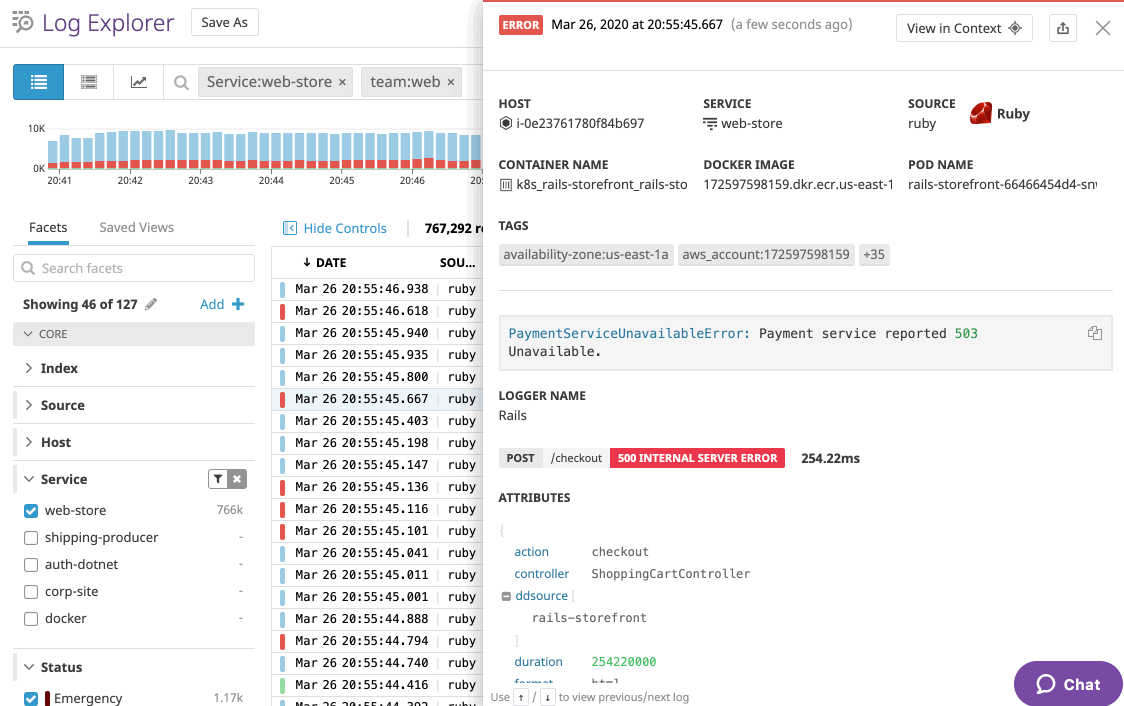Click the share log export icon
This screenshot has width=1124, height=706.
pyautogui.click(x=1063, y=28)
